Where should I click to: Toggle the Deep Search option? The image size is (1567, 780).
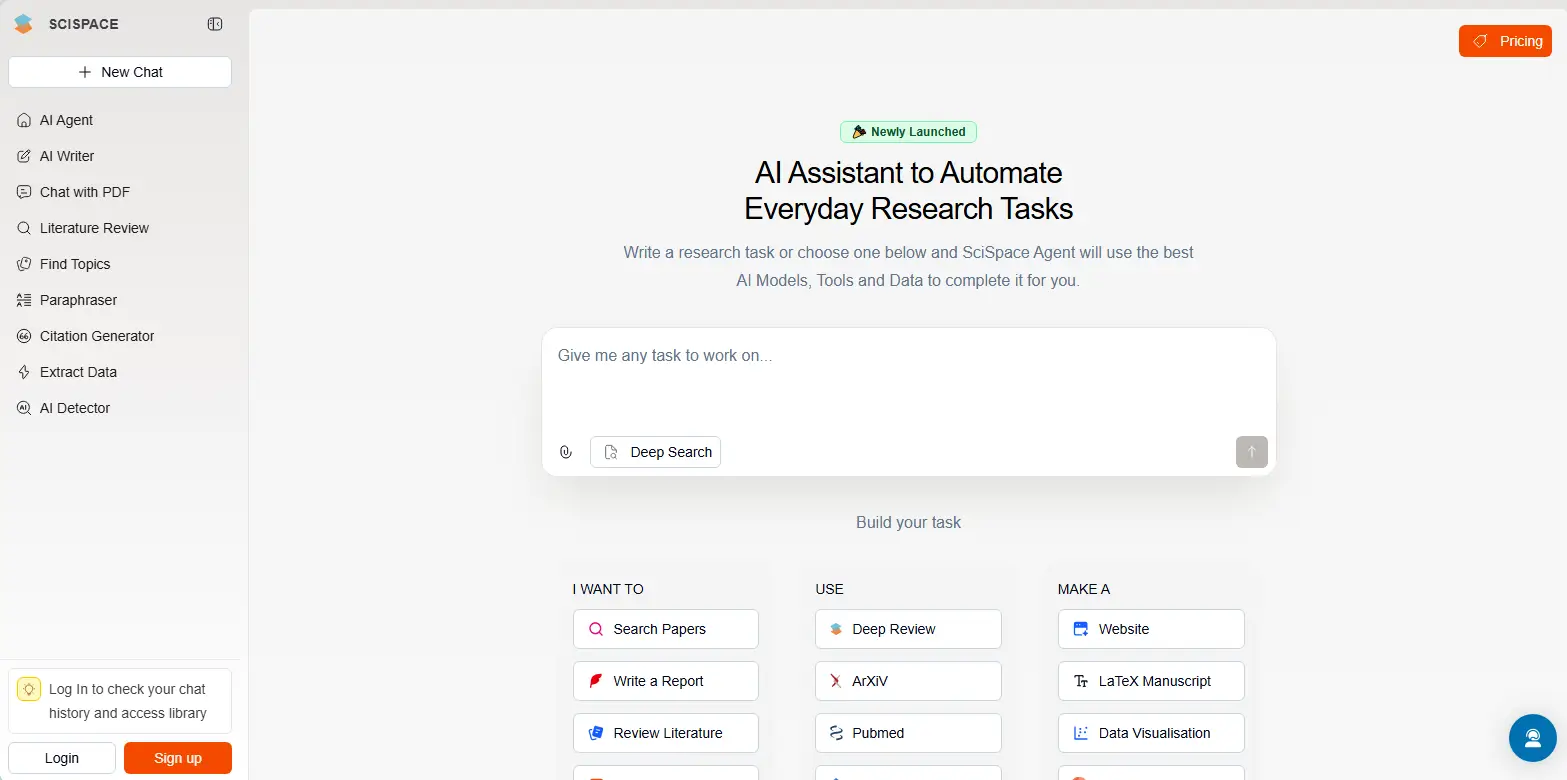pos(655,452)
